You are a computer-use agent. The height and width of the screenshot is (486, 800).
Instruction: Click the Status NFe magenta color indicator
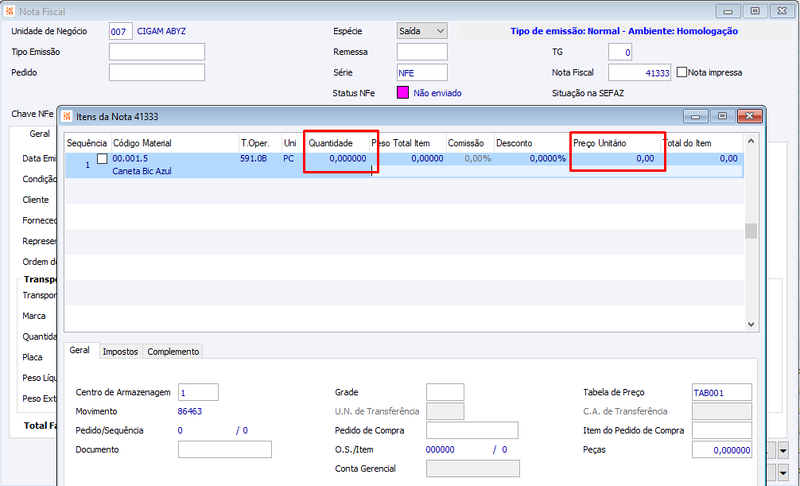(403, 93)
